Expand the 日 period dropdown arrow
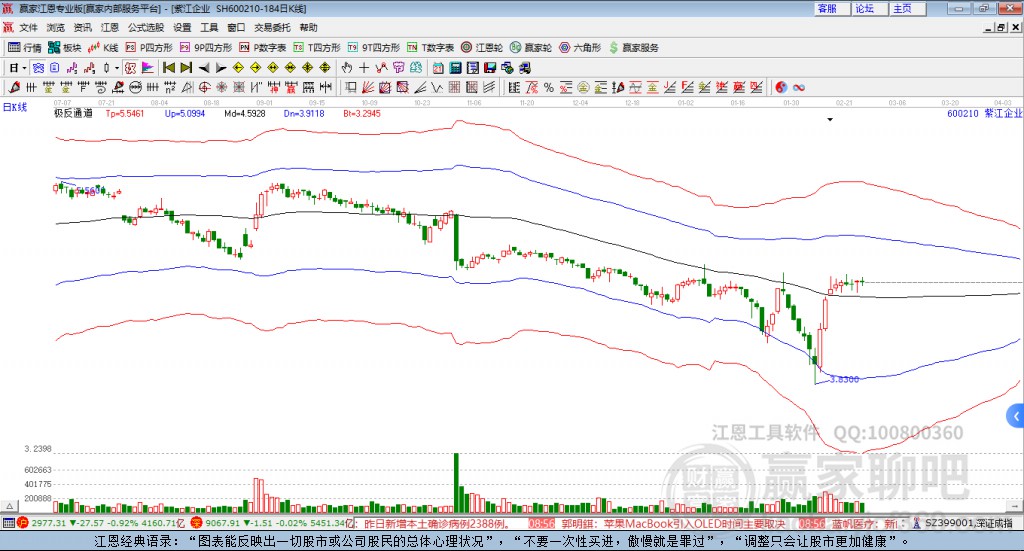Image resolution: width=1024 pixels, height=551 pixels. coord(24,68)
